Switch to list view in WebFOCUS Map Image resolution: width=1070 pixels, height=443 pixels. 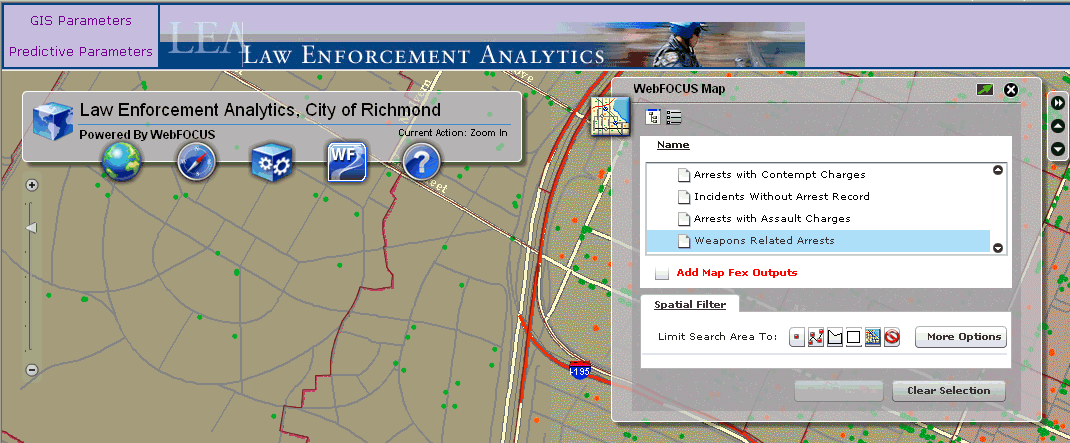tap(674, 117)
